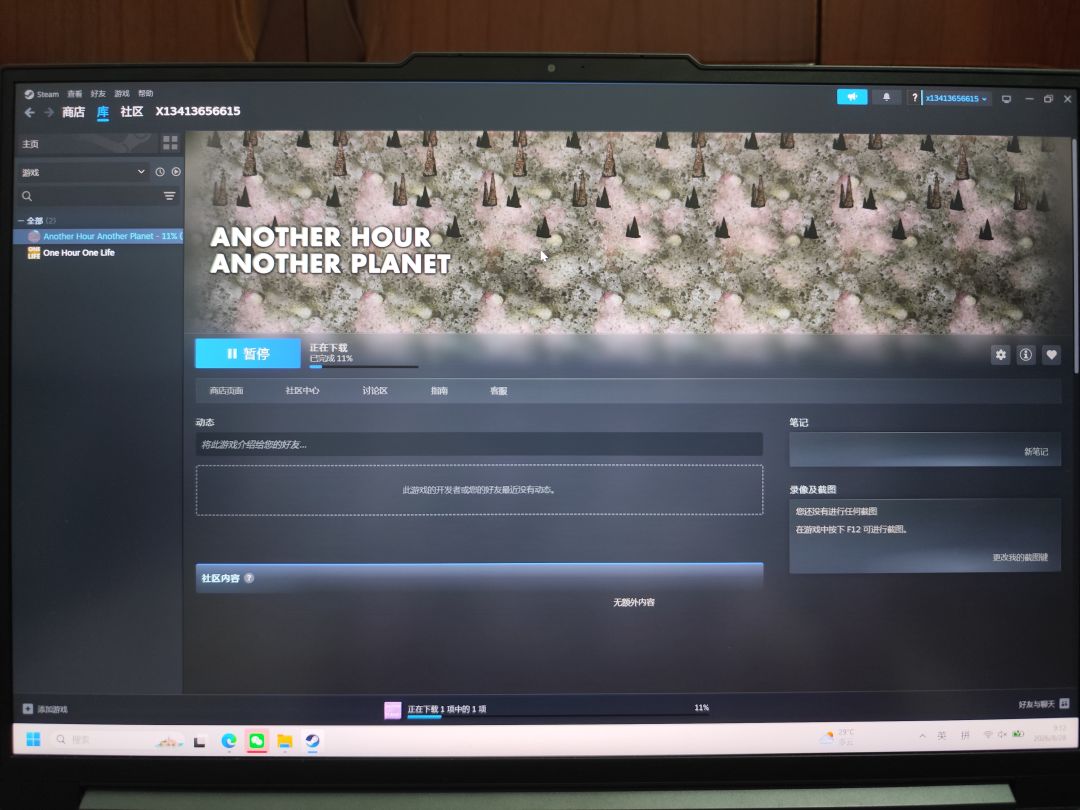
Task: Open Windows Start menu
Action: [x=33, y=739]
